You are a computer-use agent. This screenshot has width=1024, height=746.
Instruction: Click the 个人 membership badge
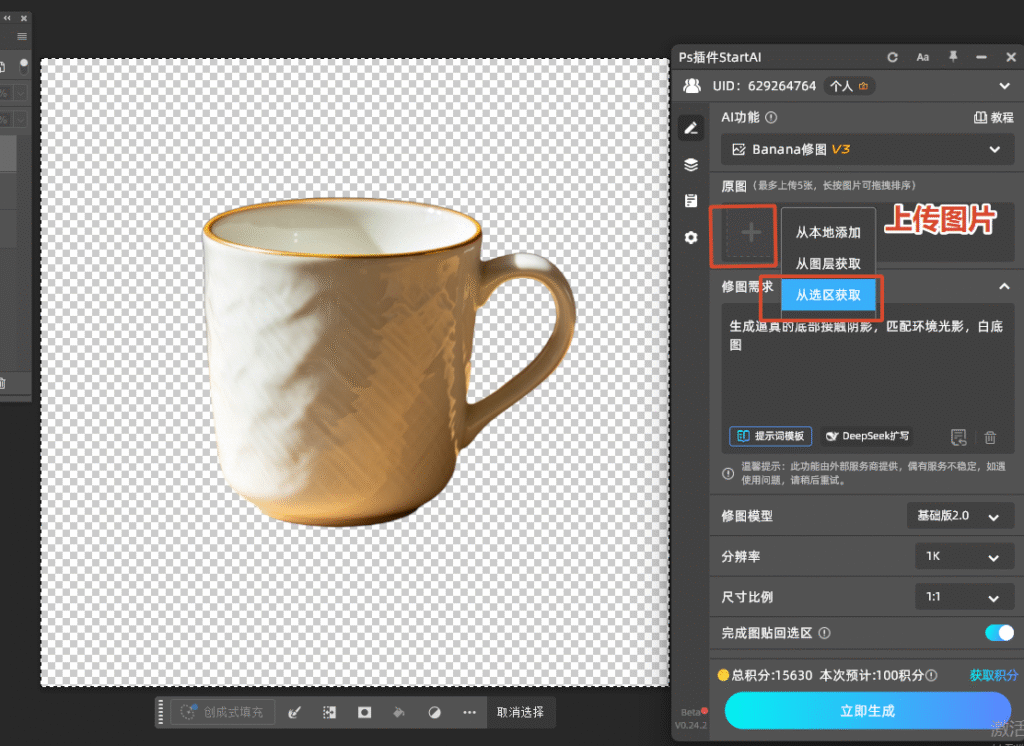pos(849,86)
